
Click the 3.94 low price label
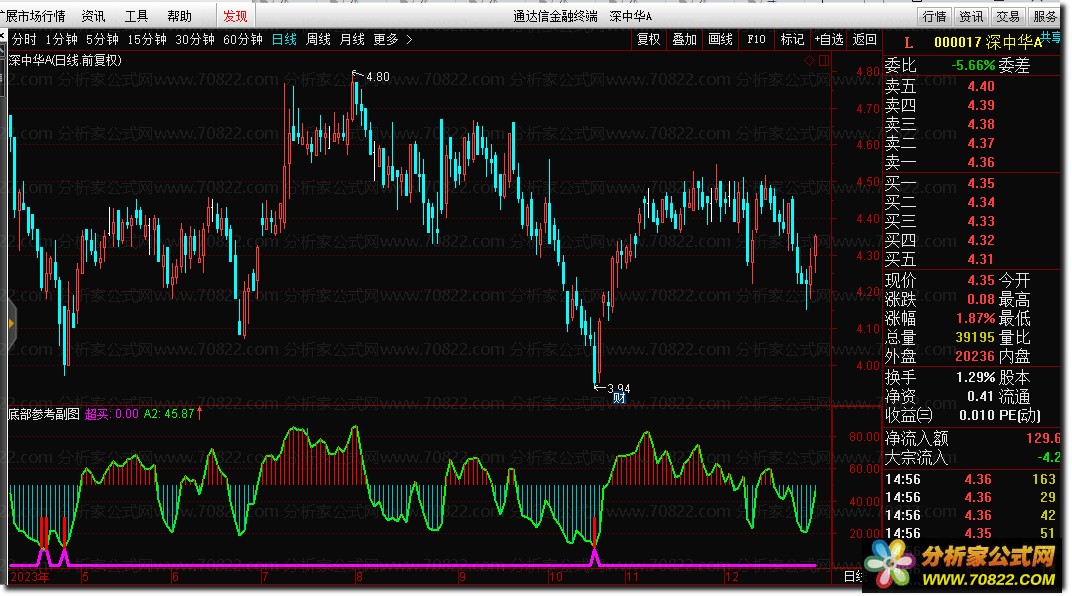(619, 388)
